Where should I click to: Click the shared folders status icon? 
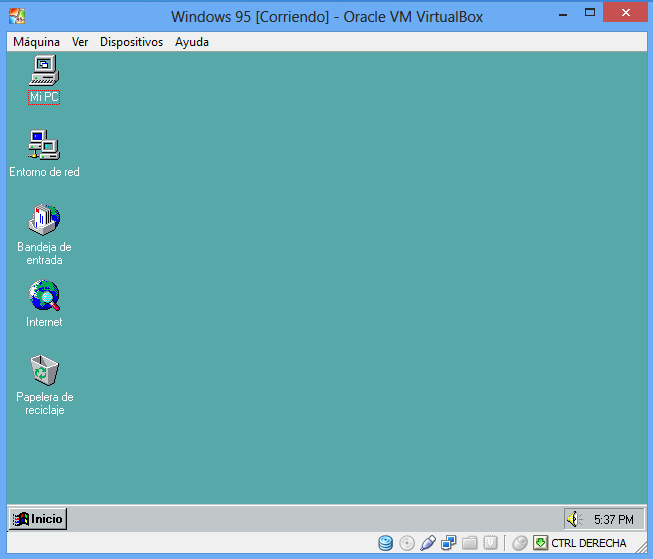(x=470, y=543)
